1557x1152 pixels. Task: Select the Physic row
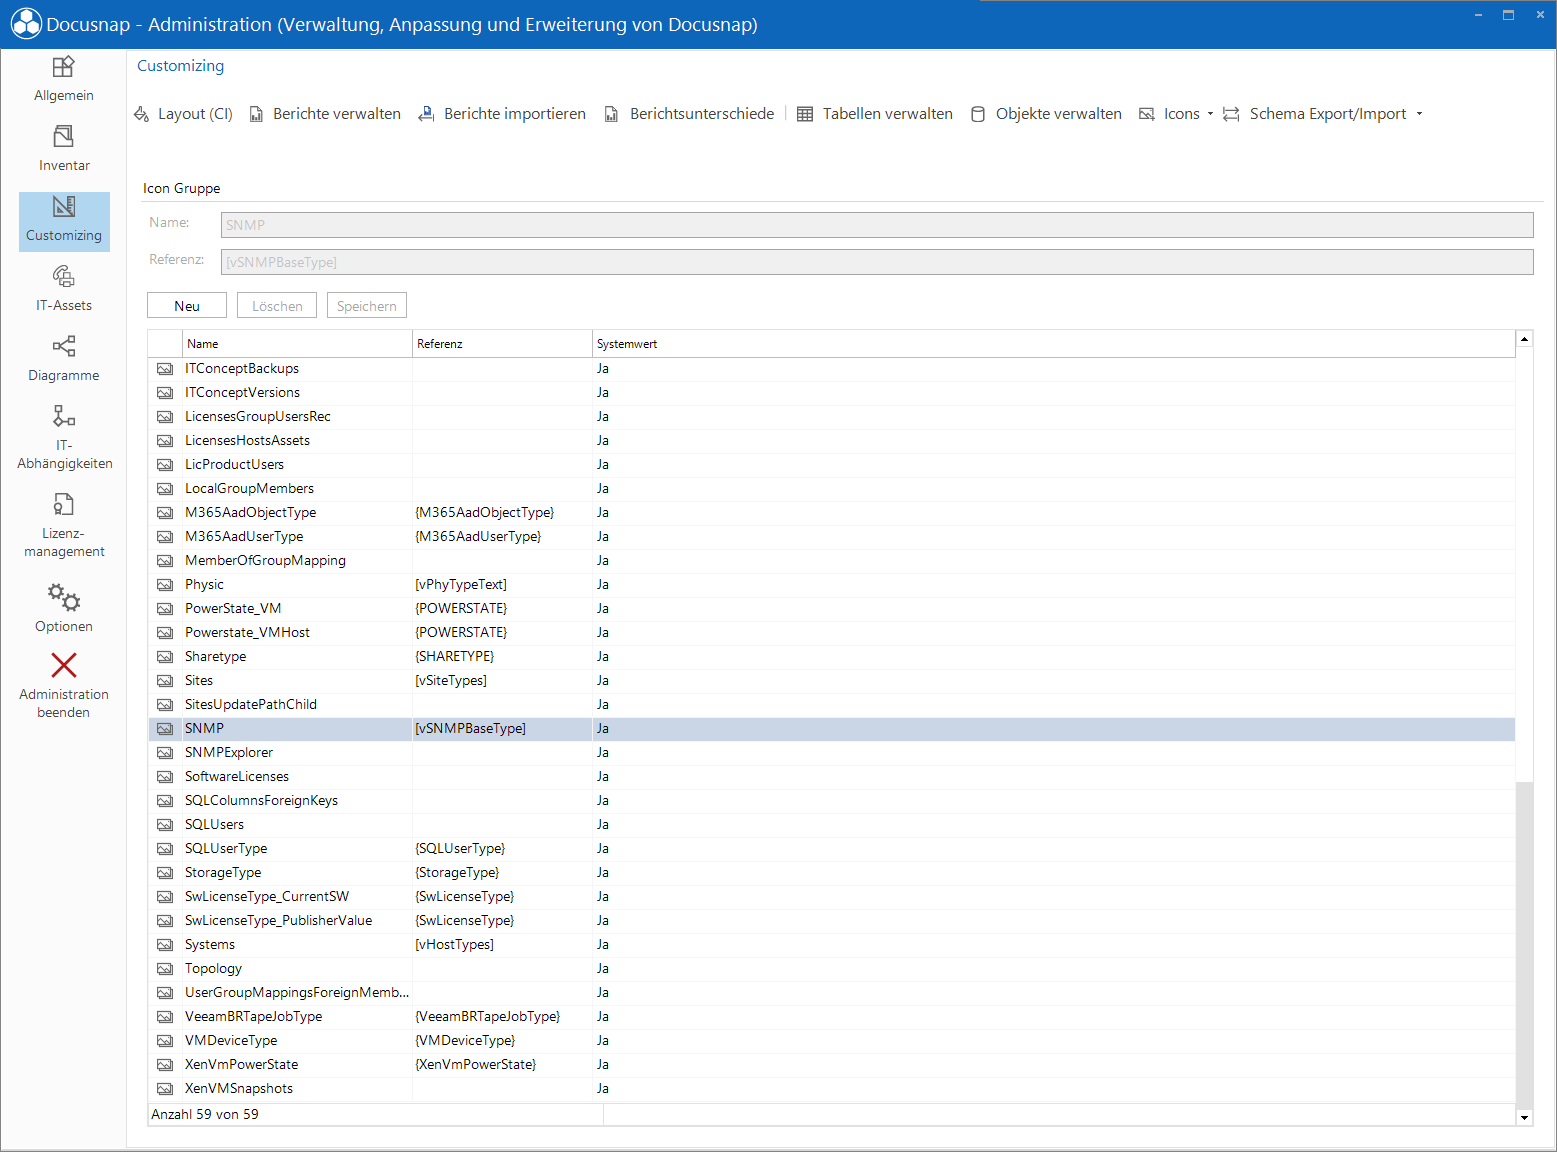pyautogui.click(x=832, y=585)
